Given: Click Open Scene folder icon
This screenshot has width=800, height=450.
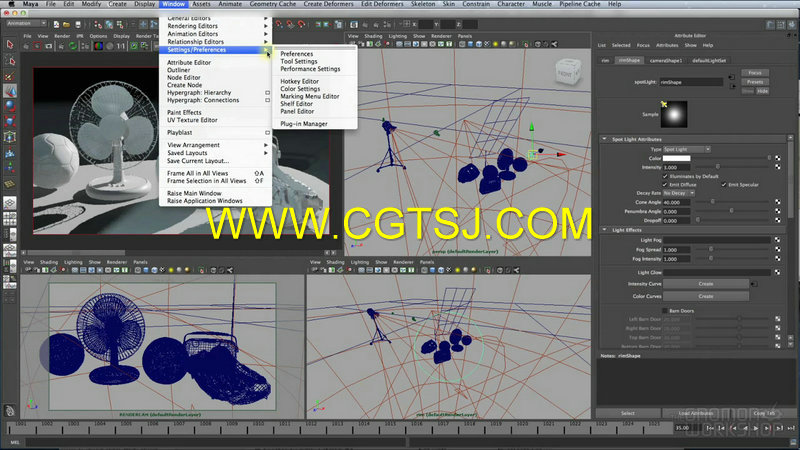Looking at the screenshot, I should tap(66, 24).
